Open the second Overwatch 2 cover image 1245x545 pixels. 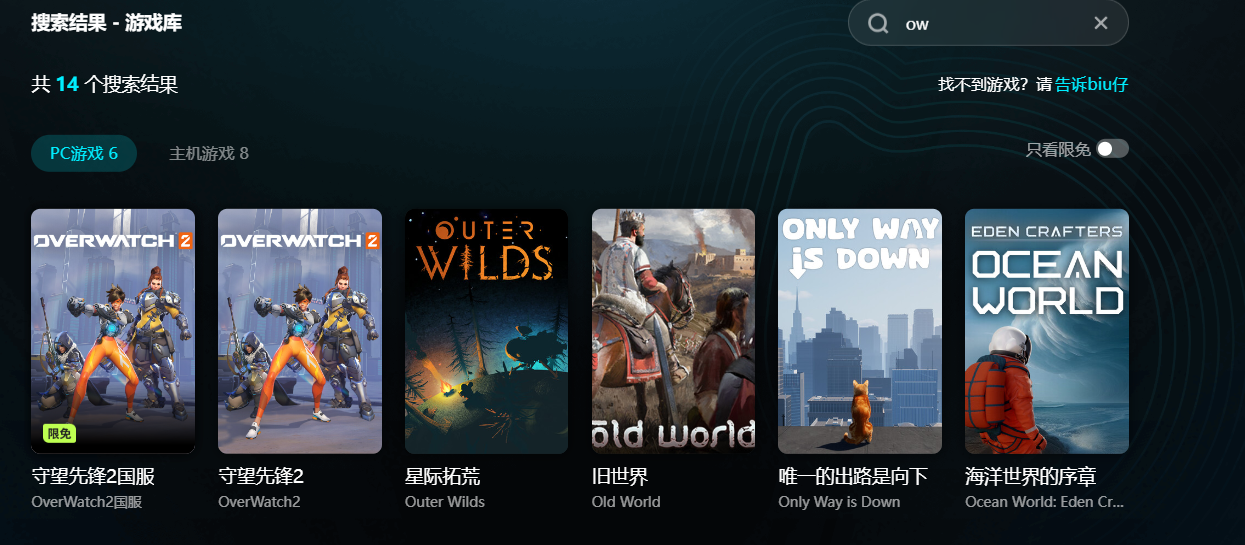tap(300, 331)
